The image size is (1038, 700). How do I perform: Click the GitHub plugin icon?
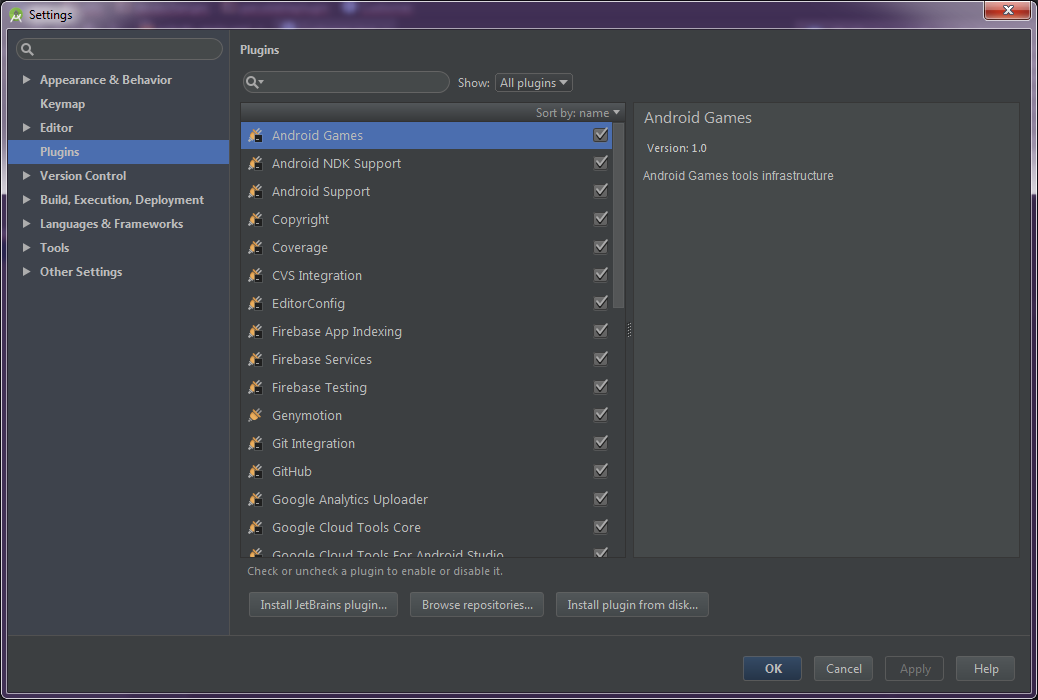pos(256,471)
